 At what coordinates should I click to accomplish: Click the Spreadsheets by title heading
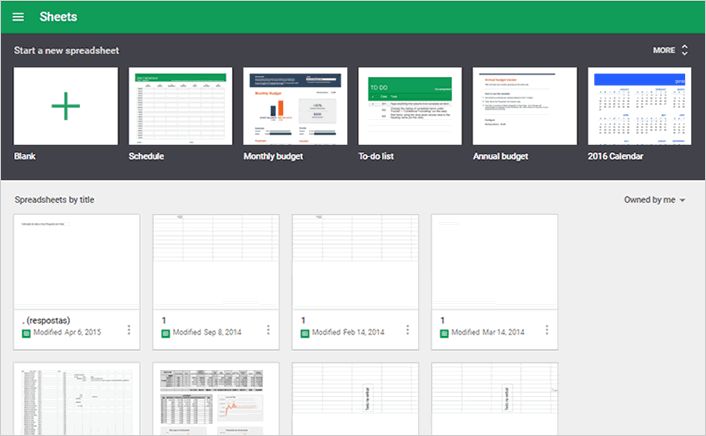tap(54, 200)
